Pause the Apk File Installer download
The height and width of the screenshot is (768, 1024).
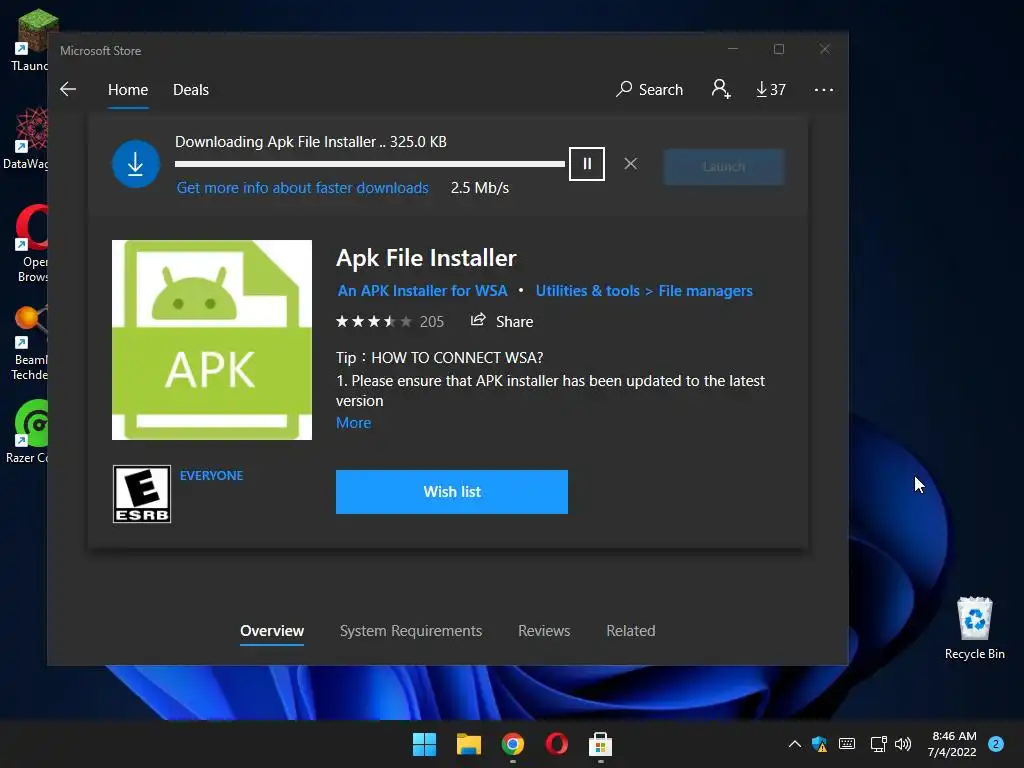click(x=586, y=164)
